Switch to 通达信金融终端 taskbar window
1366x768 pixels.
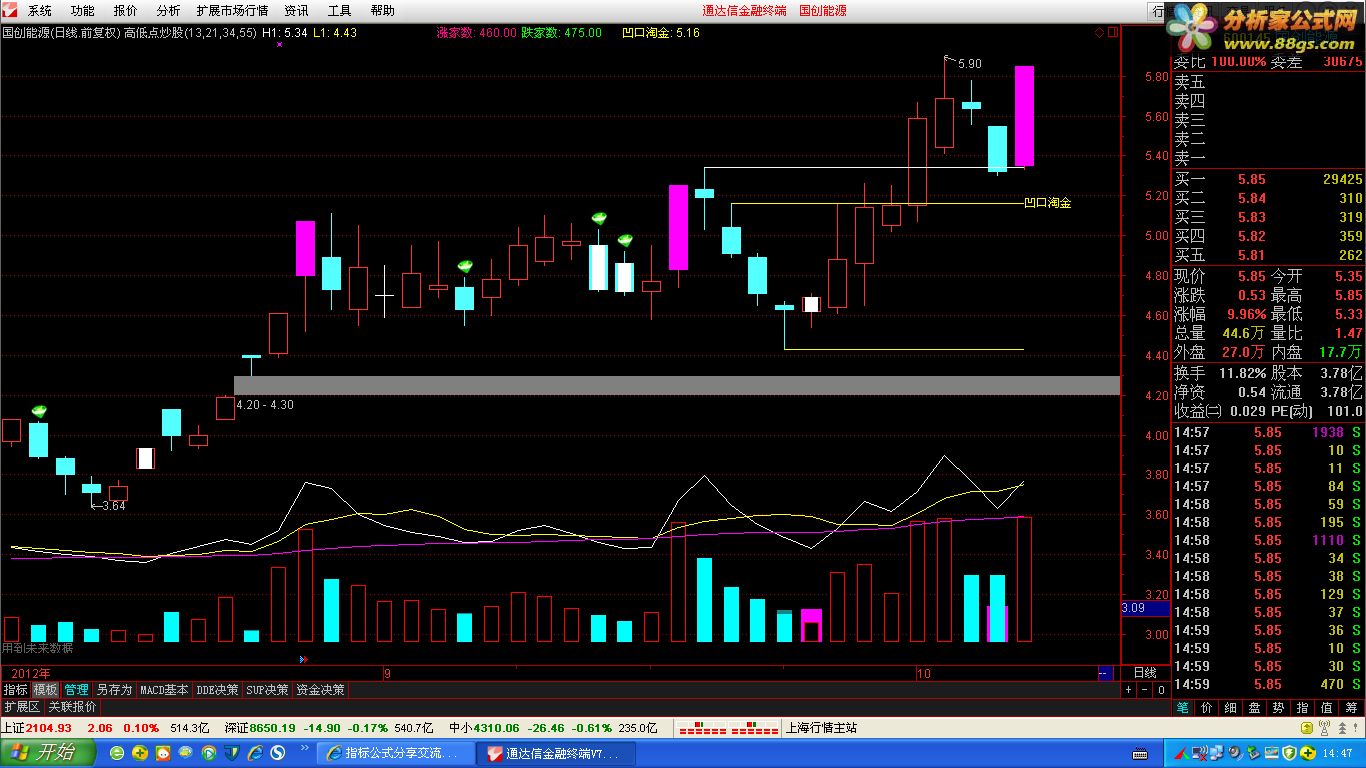(x=555, y=753)
